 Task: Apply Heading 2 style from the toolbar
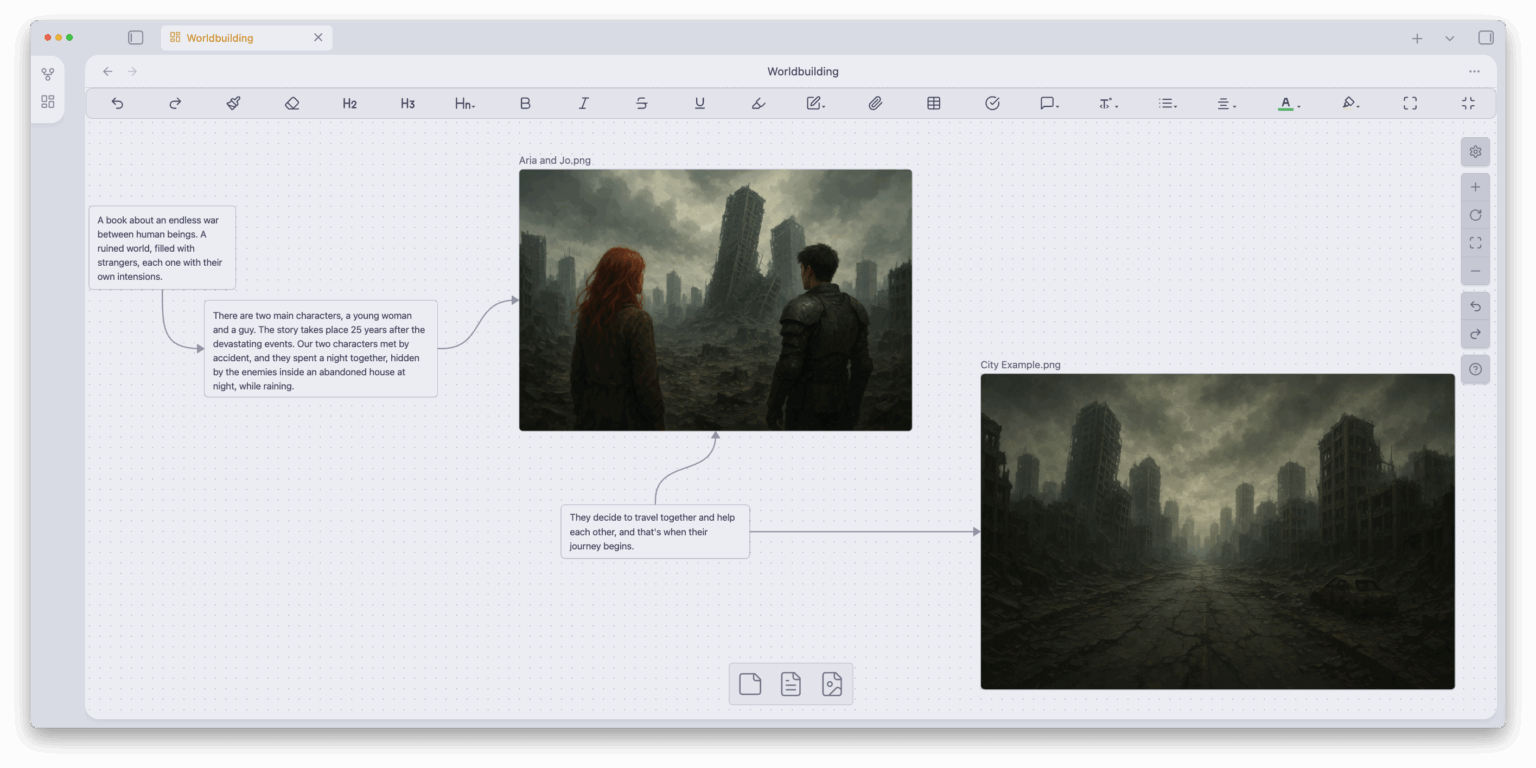[349, 102]
